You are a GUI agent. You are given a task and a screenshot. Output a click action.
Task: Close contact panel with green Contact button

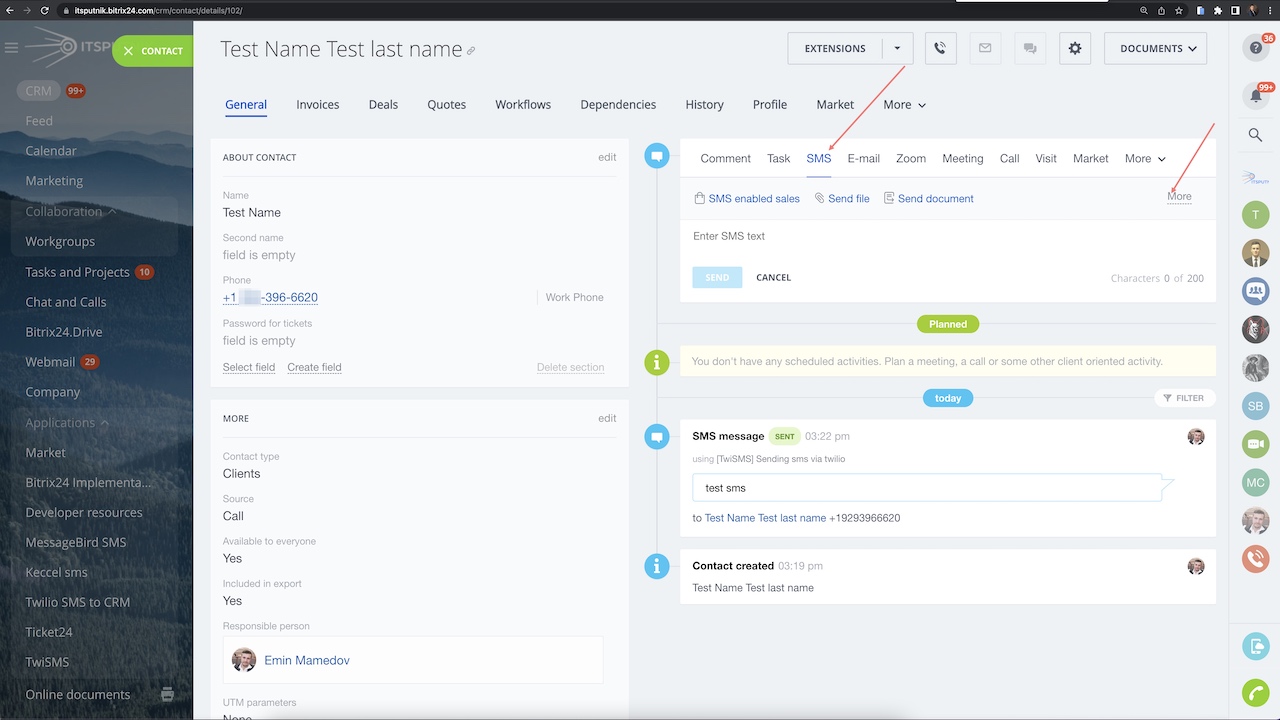pyautogui.click(x=153, y=51)
